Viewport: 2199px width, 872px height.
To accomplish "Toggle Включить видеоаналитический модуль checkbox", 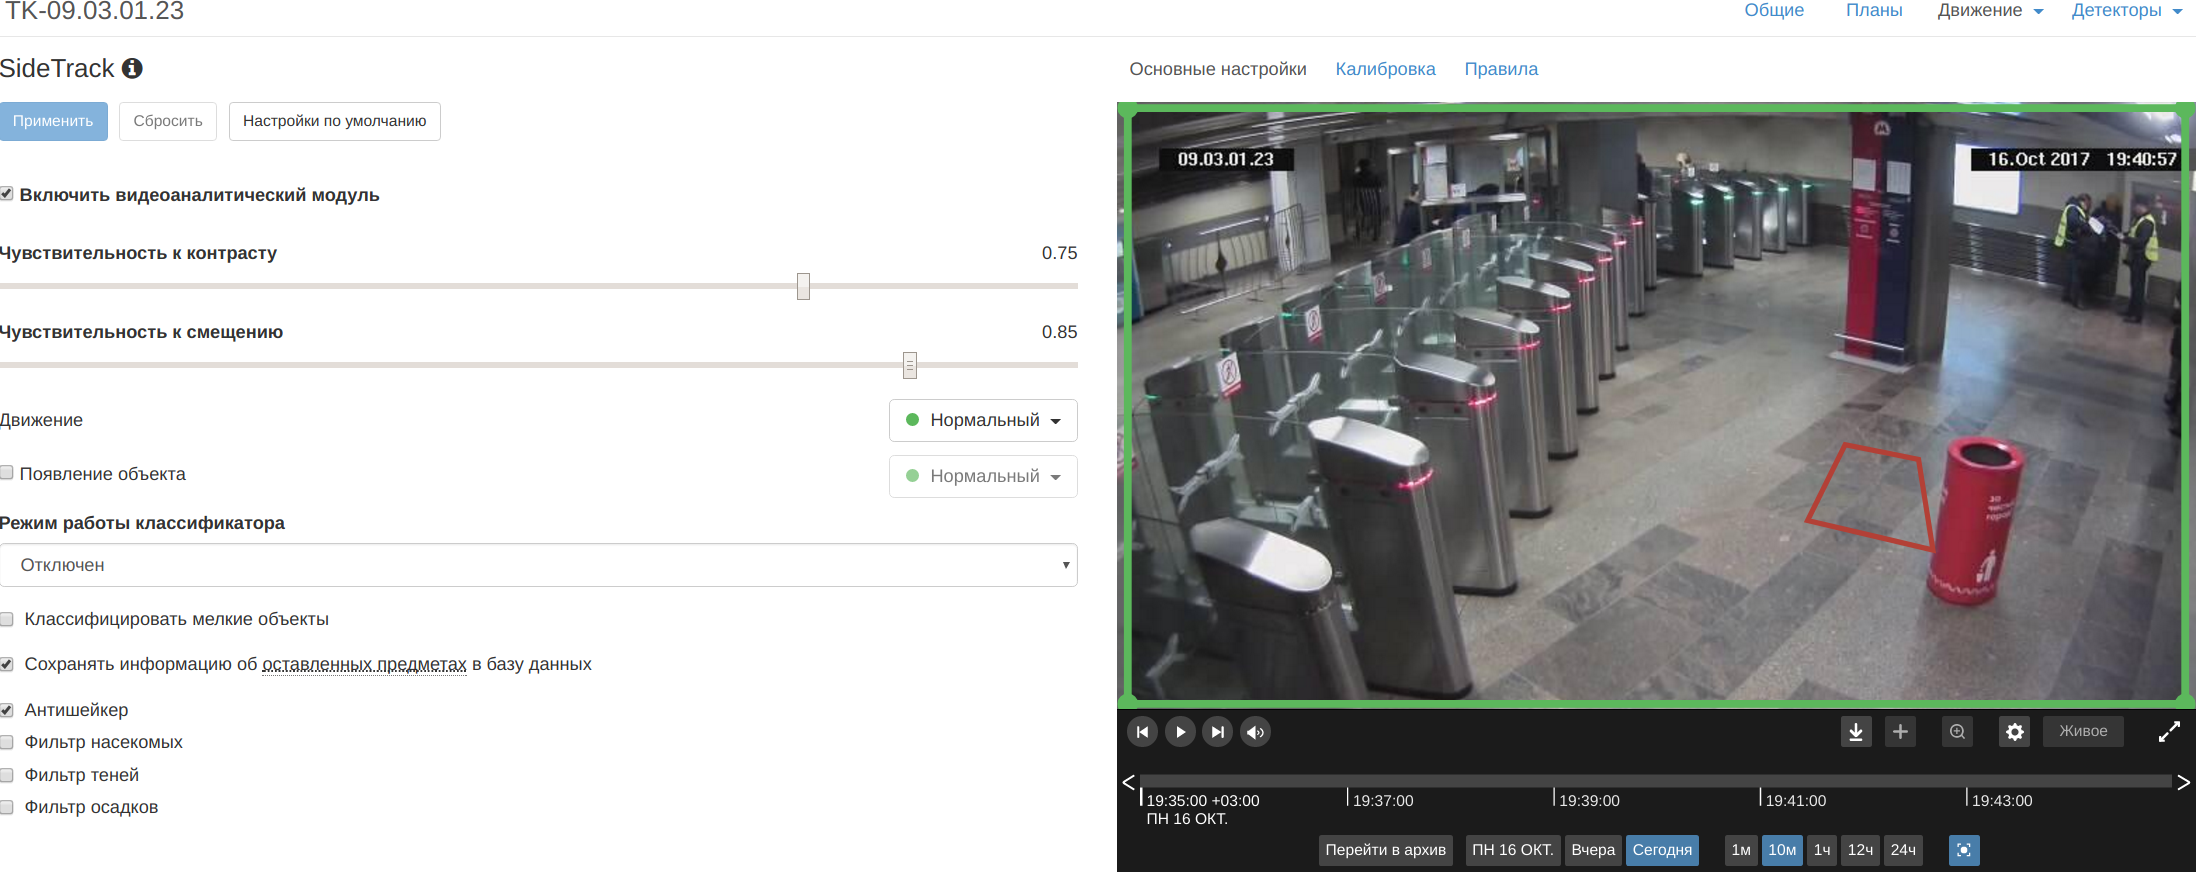I will [7, 194].
